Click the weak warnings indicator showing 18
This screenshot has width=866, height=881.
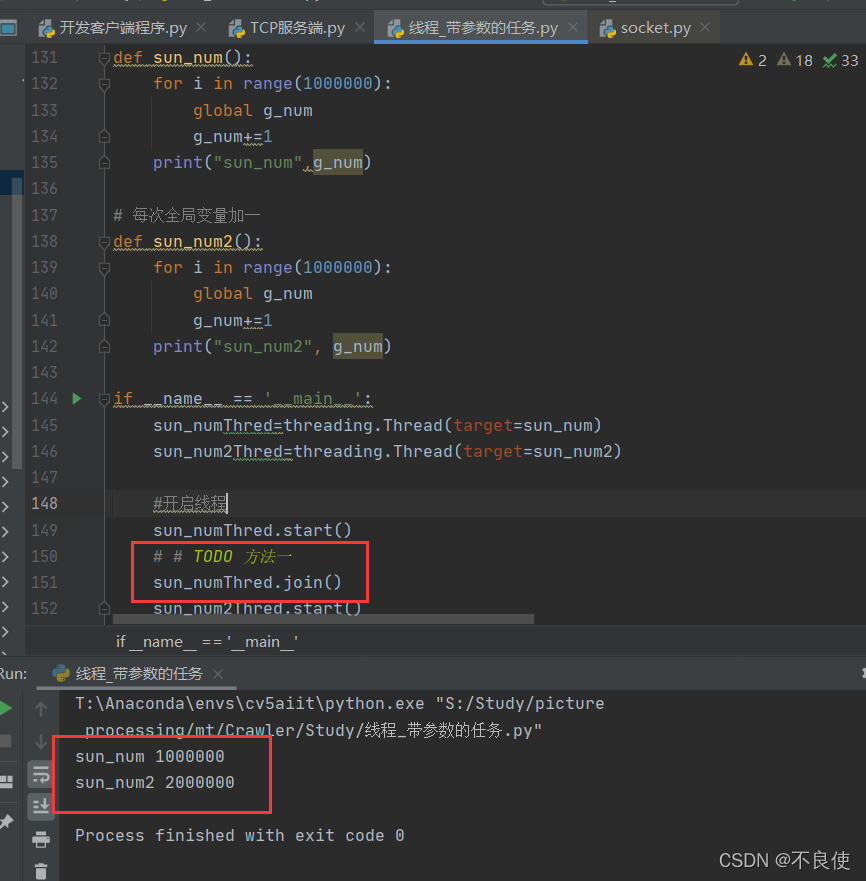click(x=795, y=60)
